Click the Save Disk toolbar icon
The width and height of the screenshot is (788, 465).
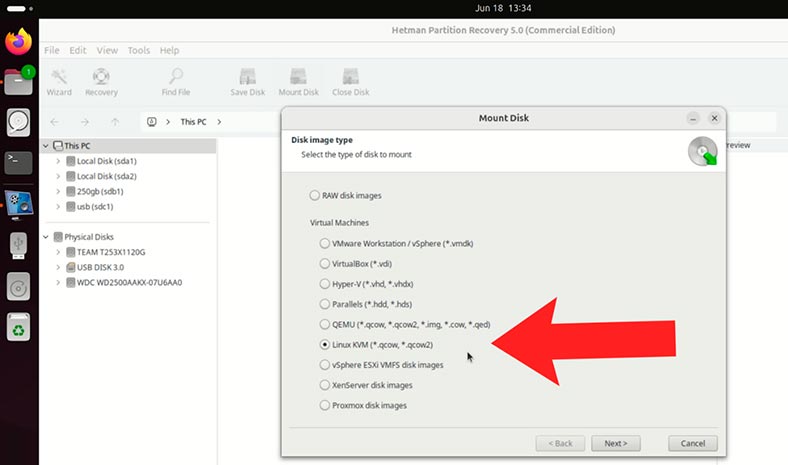pyautogui.click(x=247, y=76)
